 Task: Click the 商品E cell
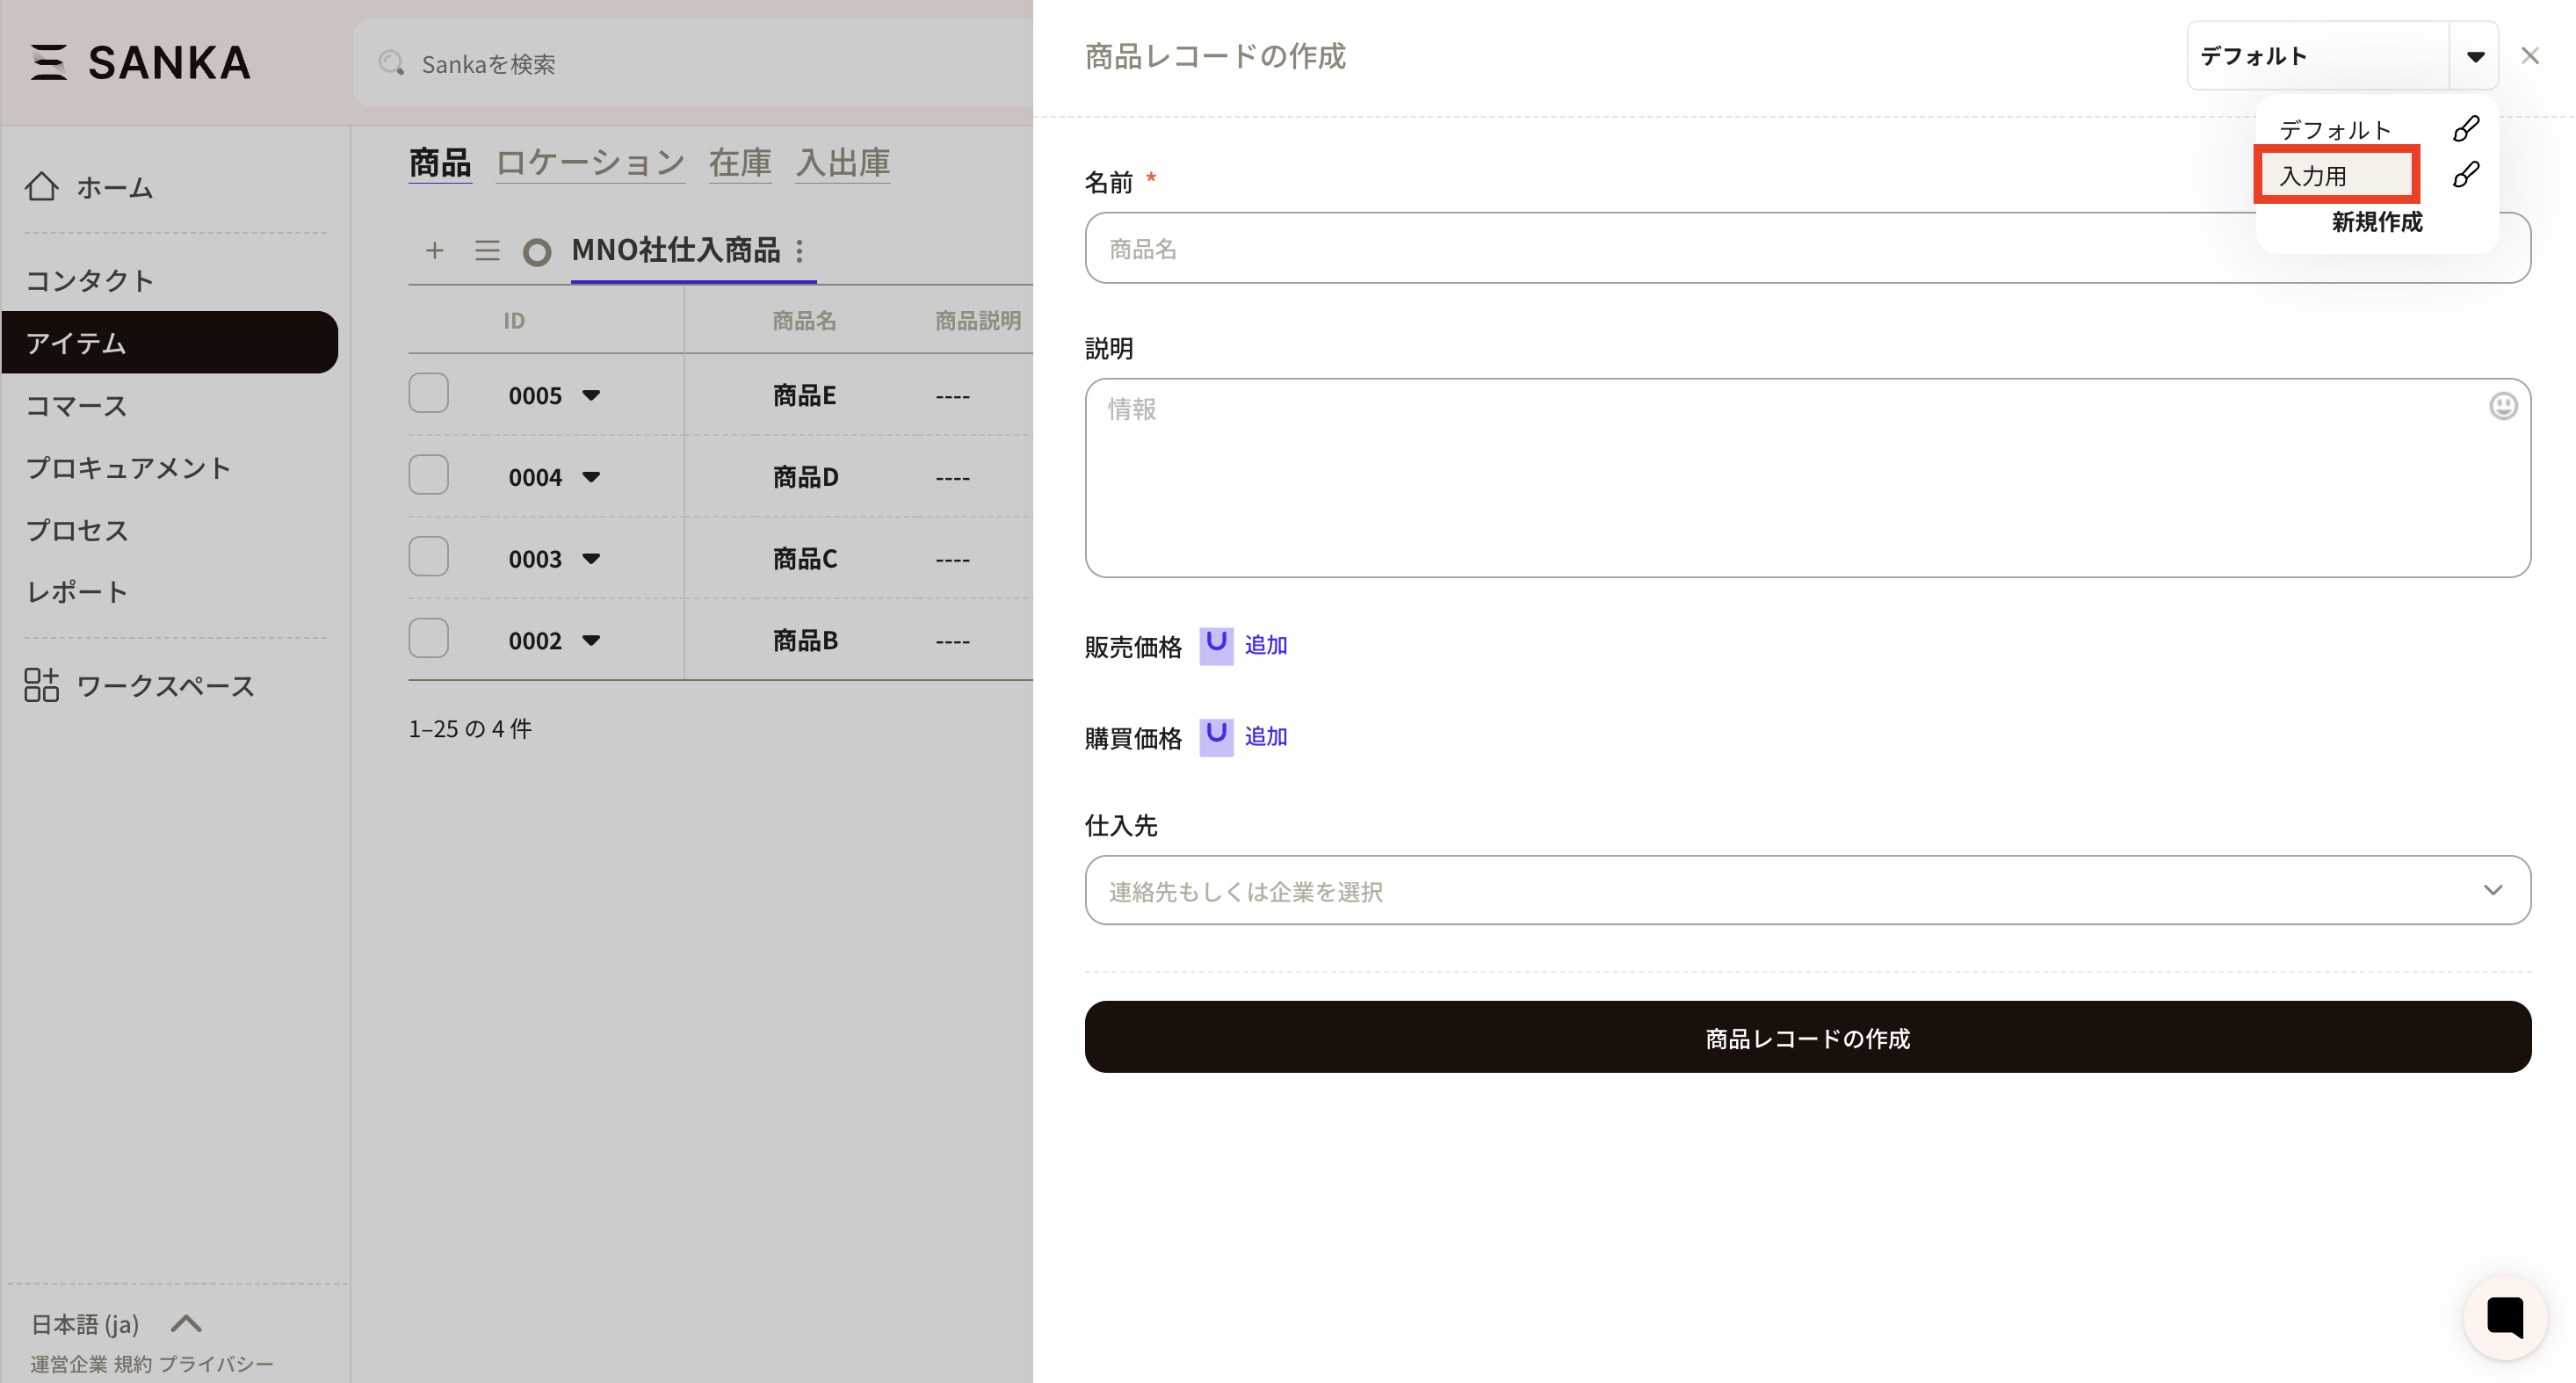(x=804, y=395)
